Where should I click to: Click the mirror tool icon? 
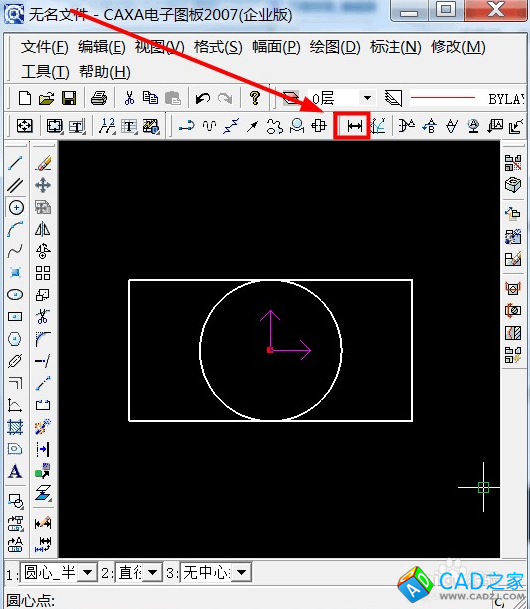(43, 229)
